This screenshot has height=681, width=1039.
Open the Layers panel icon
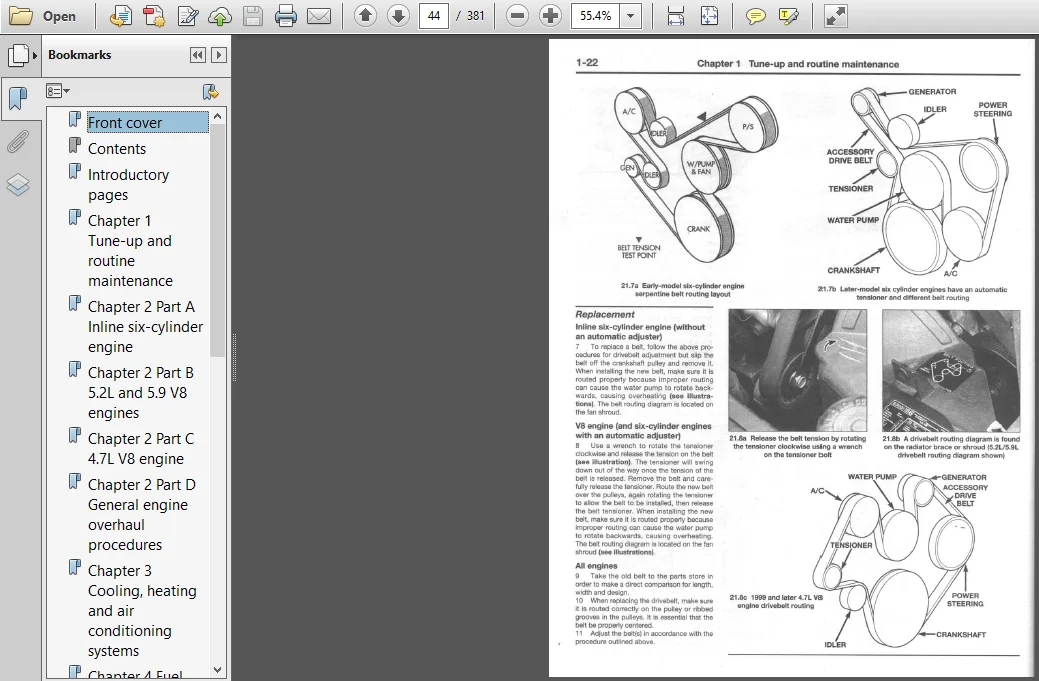(x=17, y=184)
